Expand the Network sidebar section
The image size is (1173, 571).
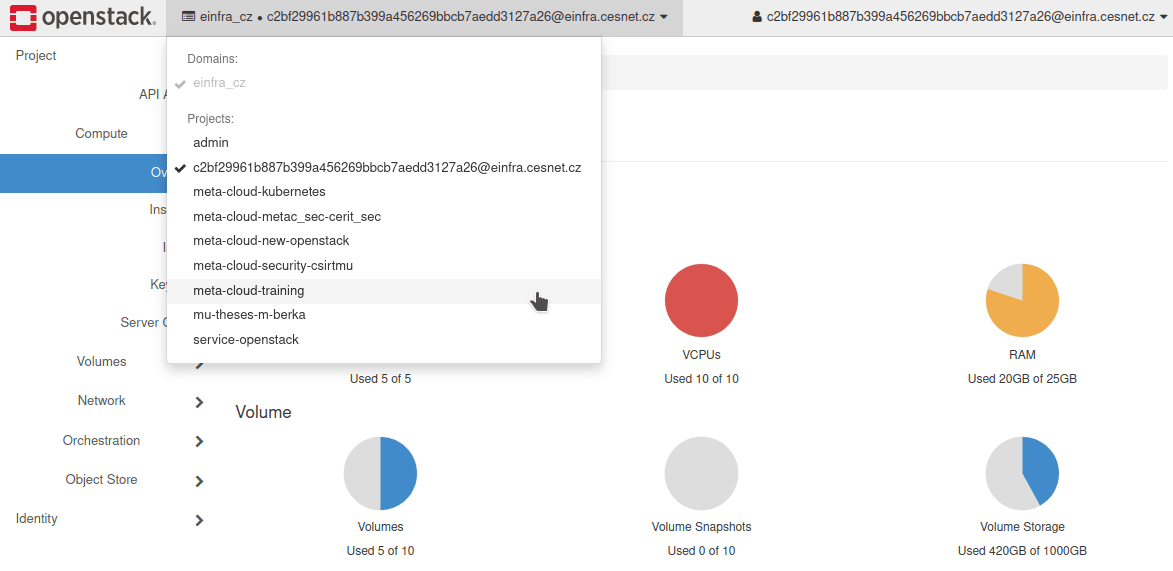pyautogui.click(x=199, y=402)
